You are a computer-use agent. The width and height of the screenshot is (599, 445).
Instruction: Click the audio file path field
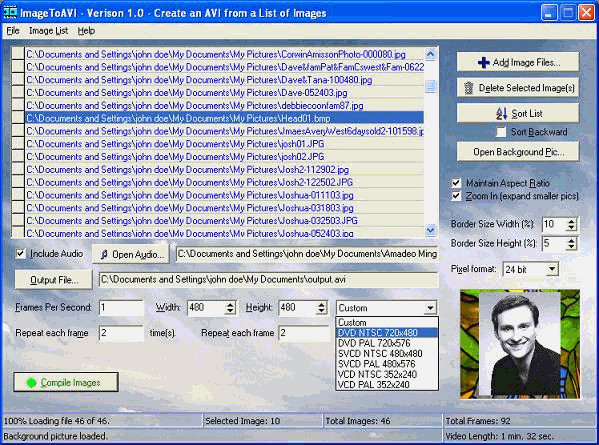(307, 254)
